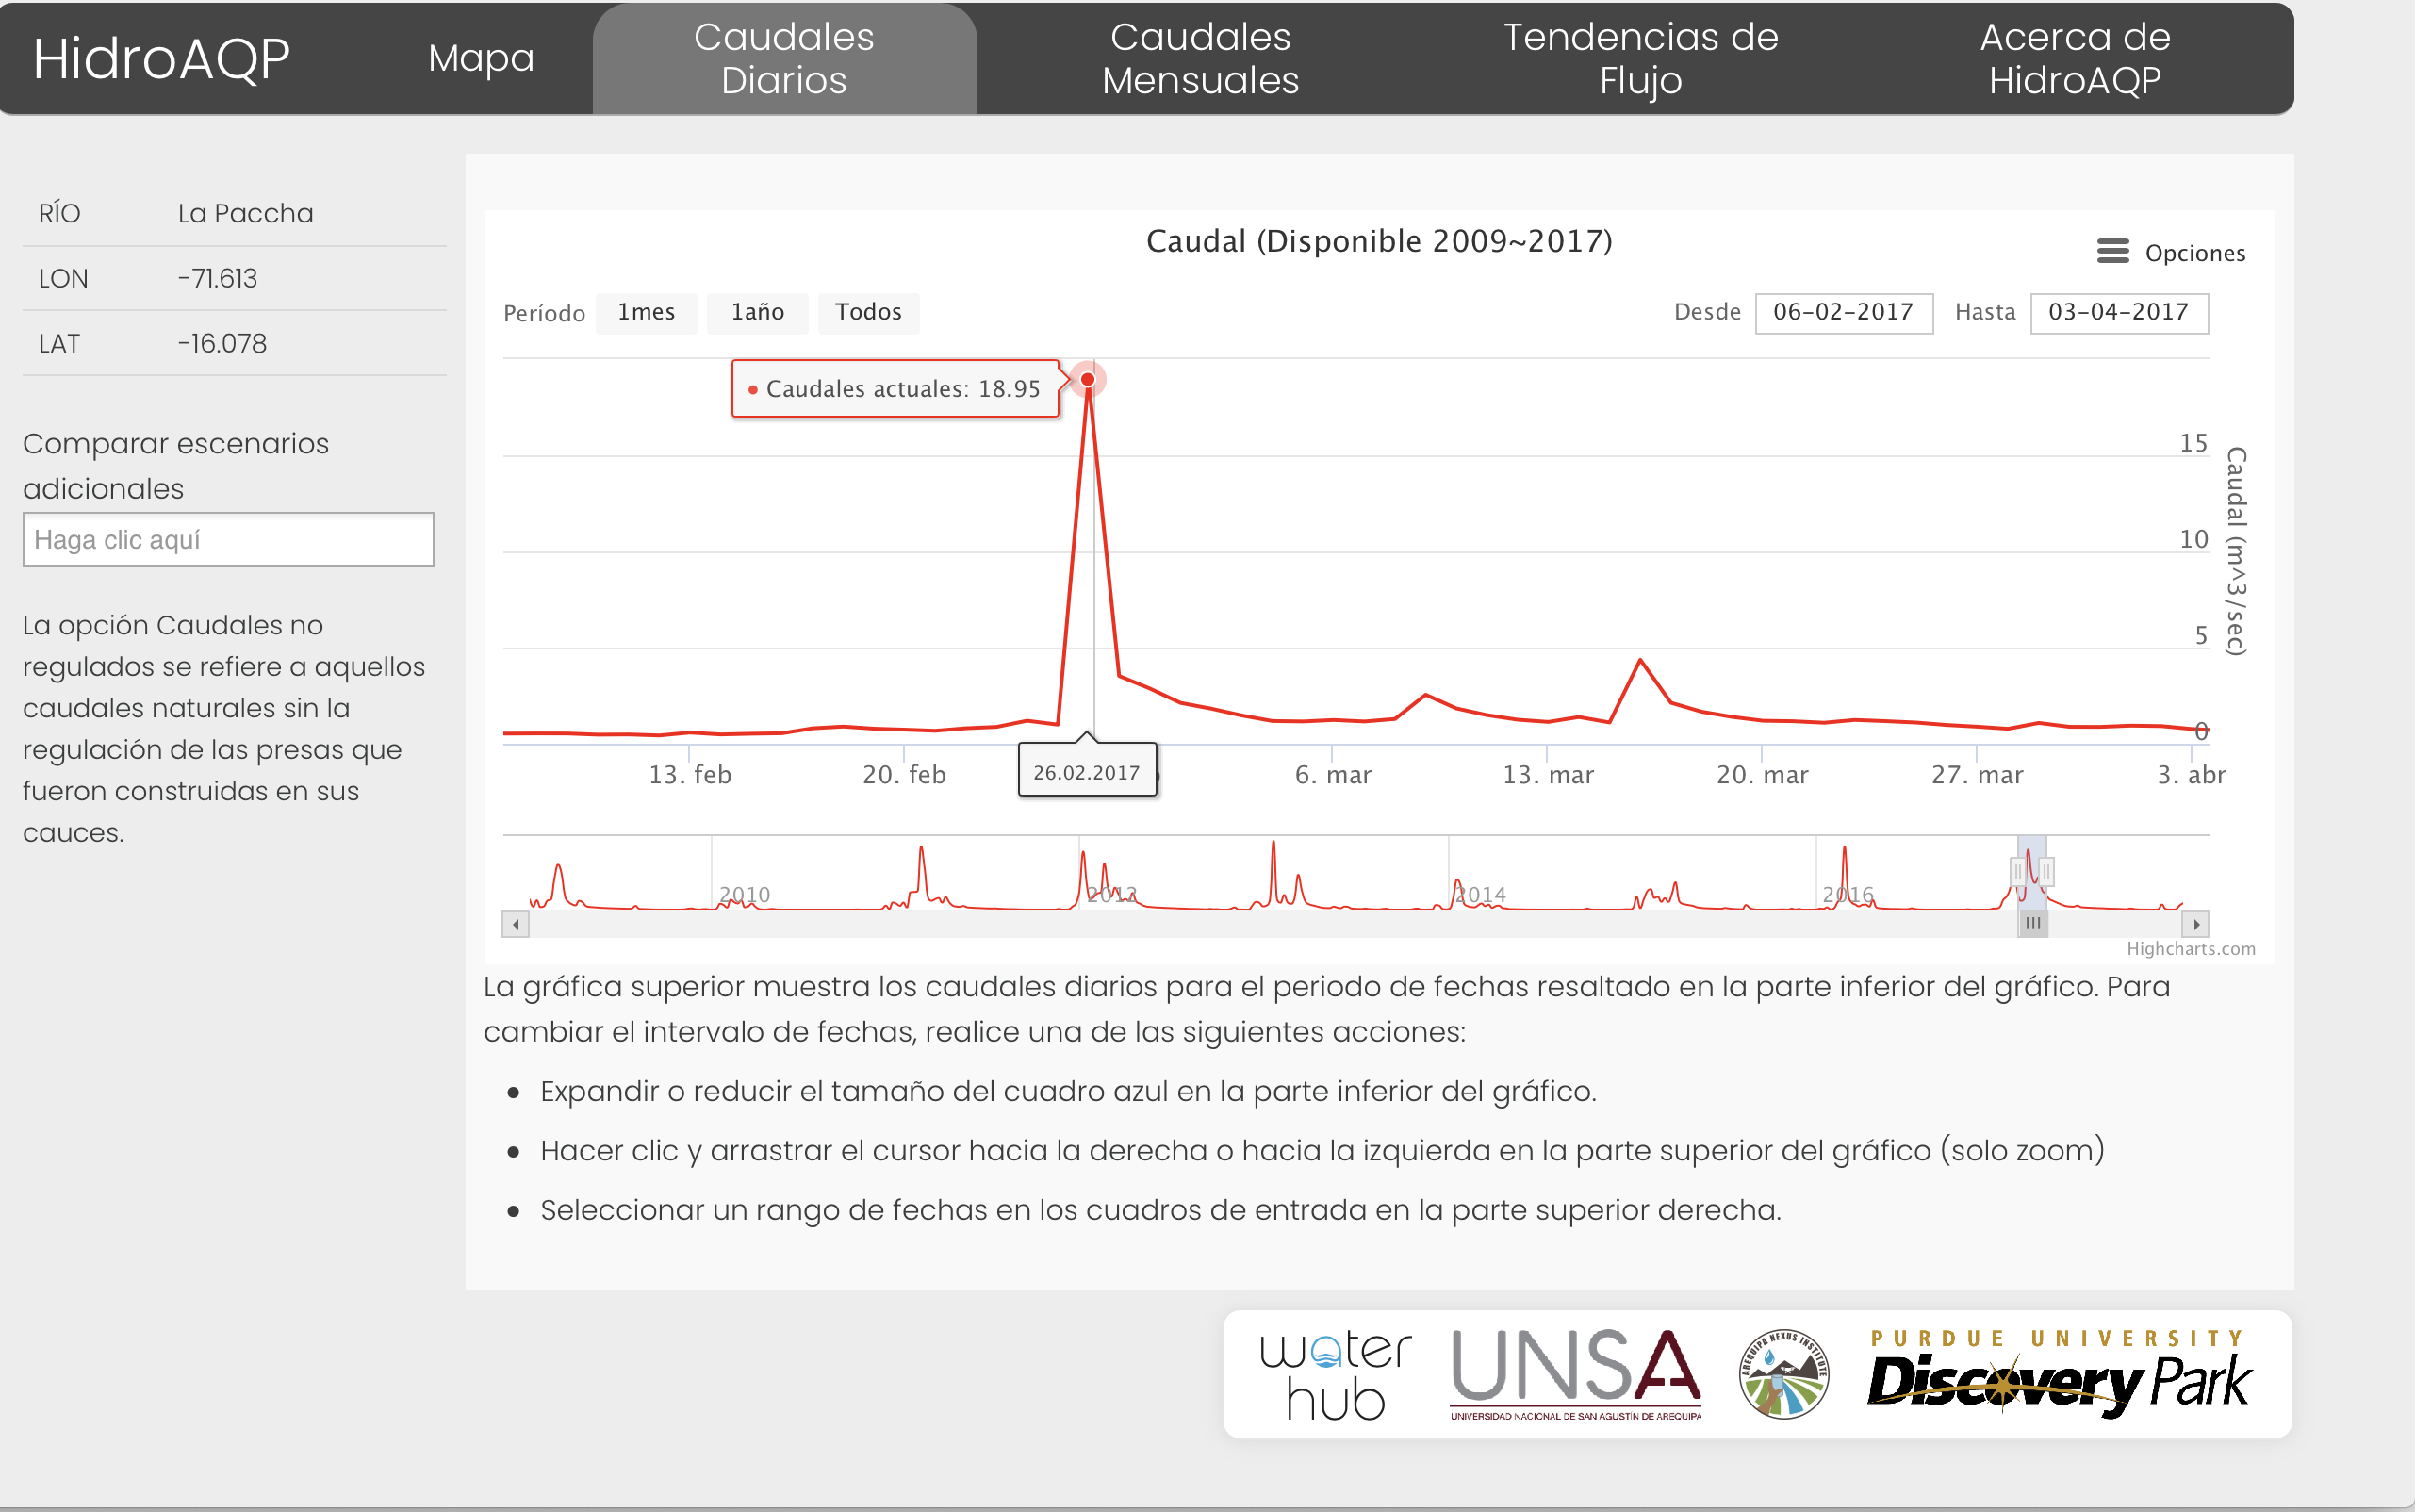The width and height of the screenshot is (2415, 1512).
Task: Click the navigator left scroll arrow
Action: 515,924
